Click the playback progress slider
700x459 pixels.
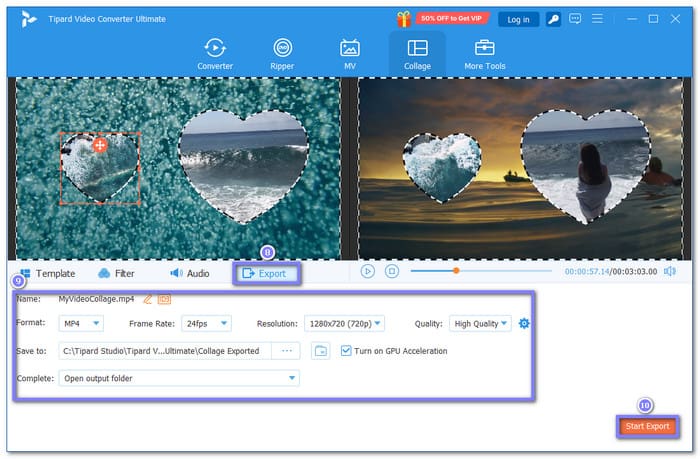click(480, 271)
